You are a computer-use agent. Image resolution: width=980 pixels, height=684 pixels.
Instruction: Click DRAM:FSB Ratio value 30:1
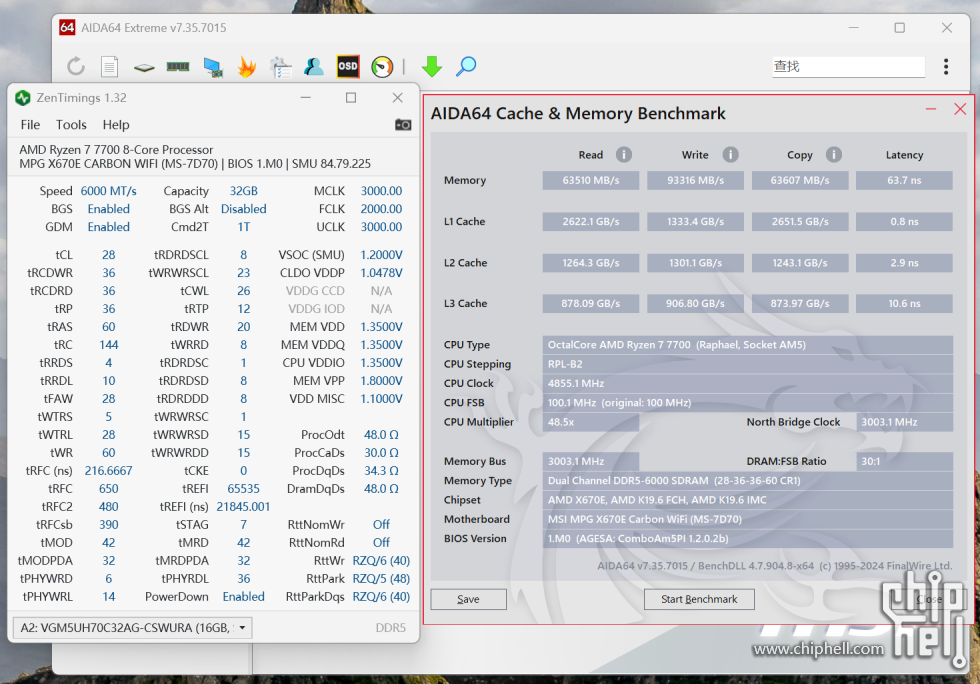[904, 461]
